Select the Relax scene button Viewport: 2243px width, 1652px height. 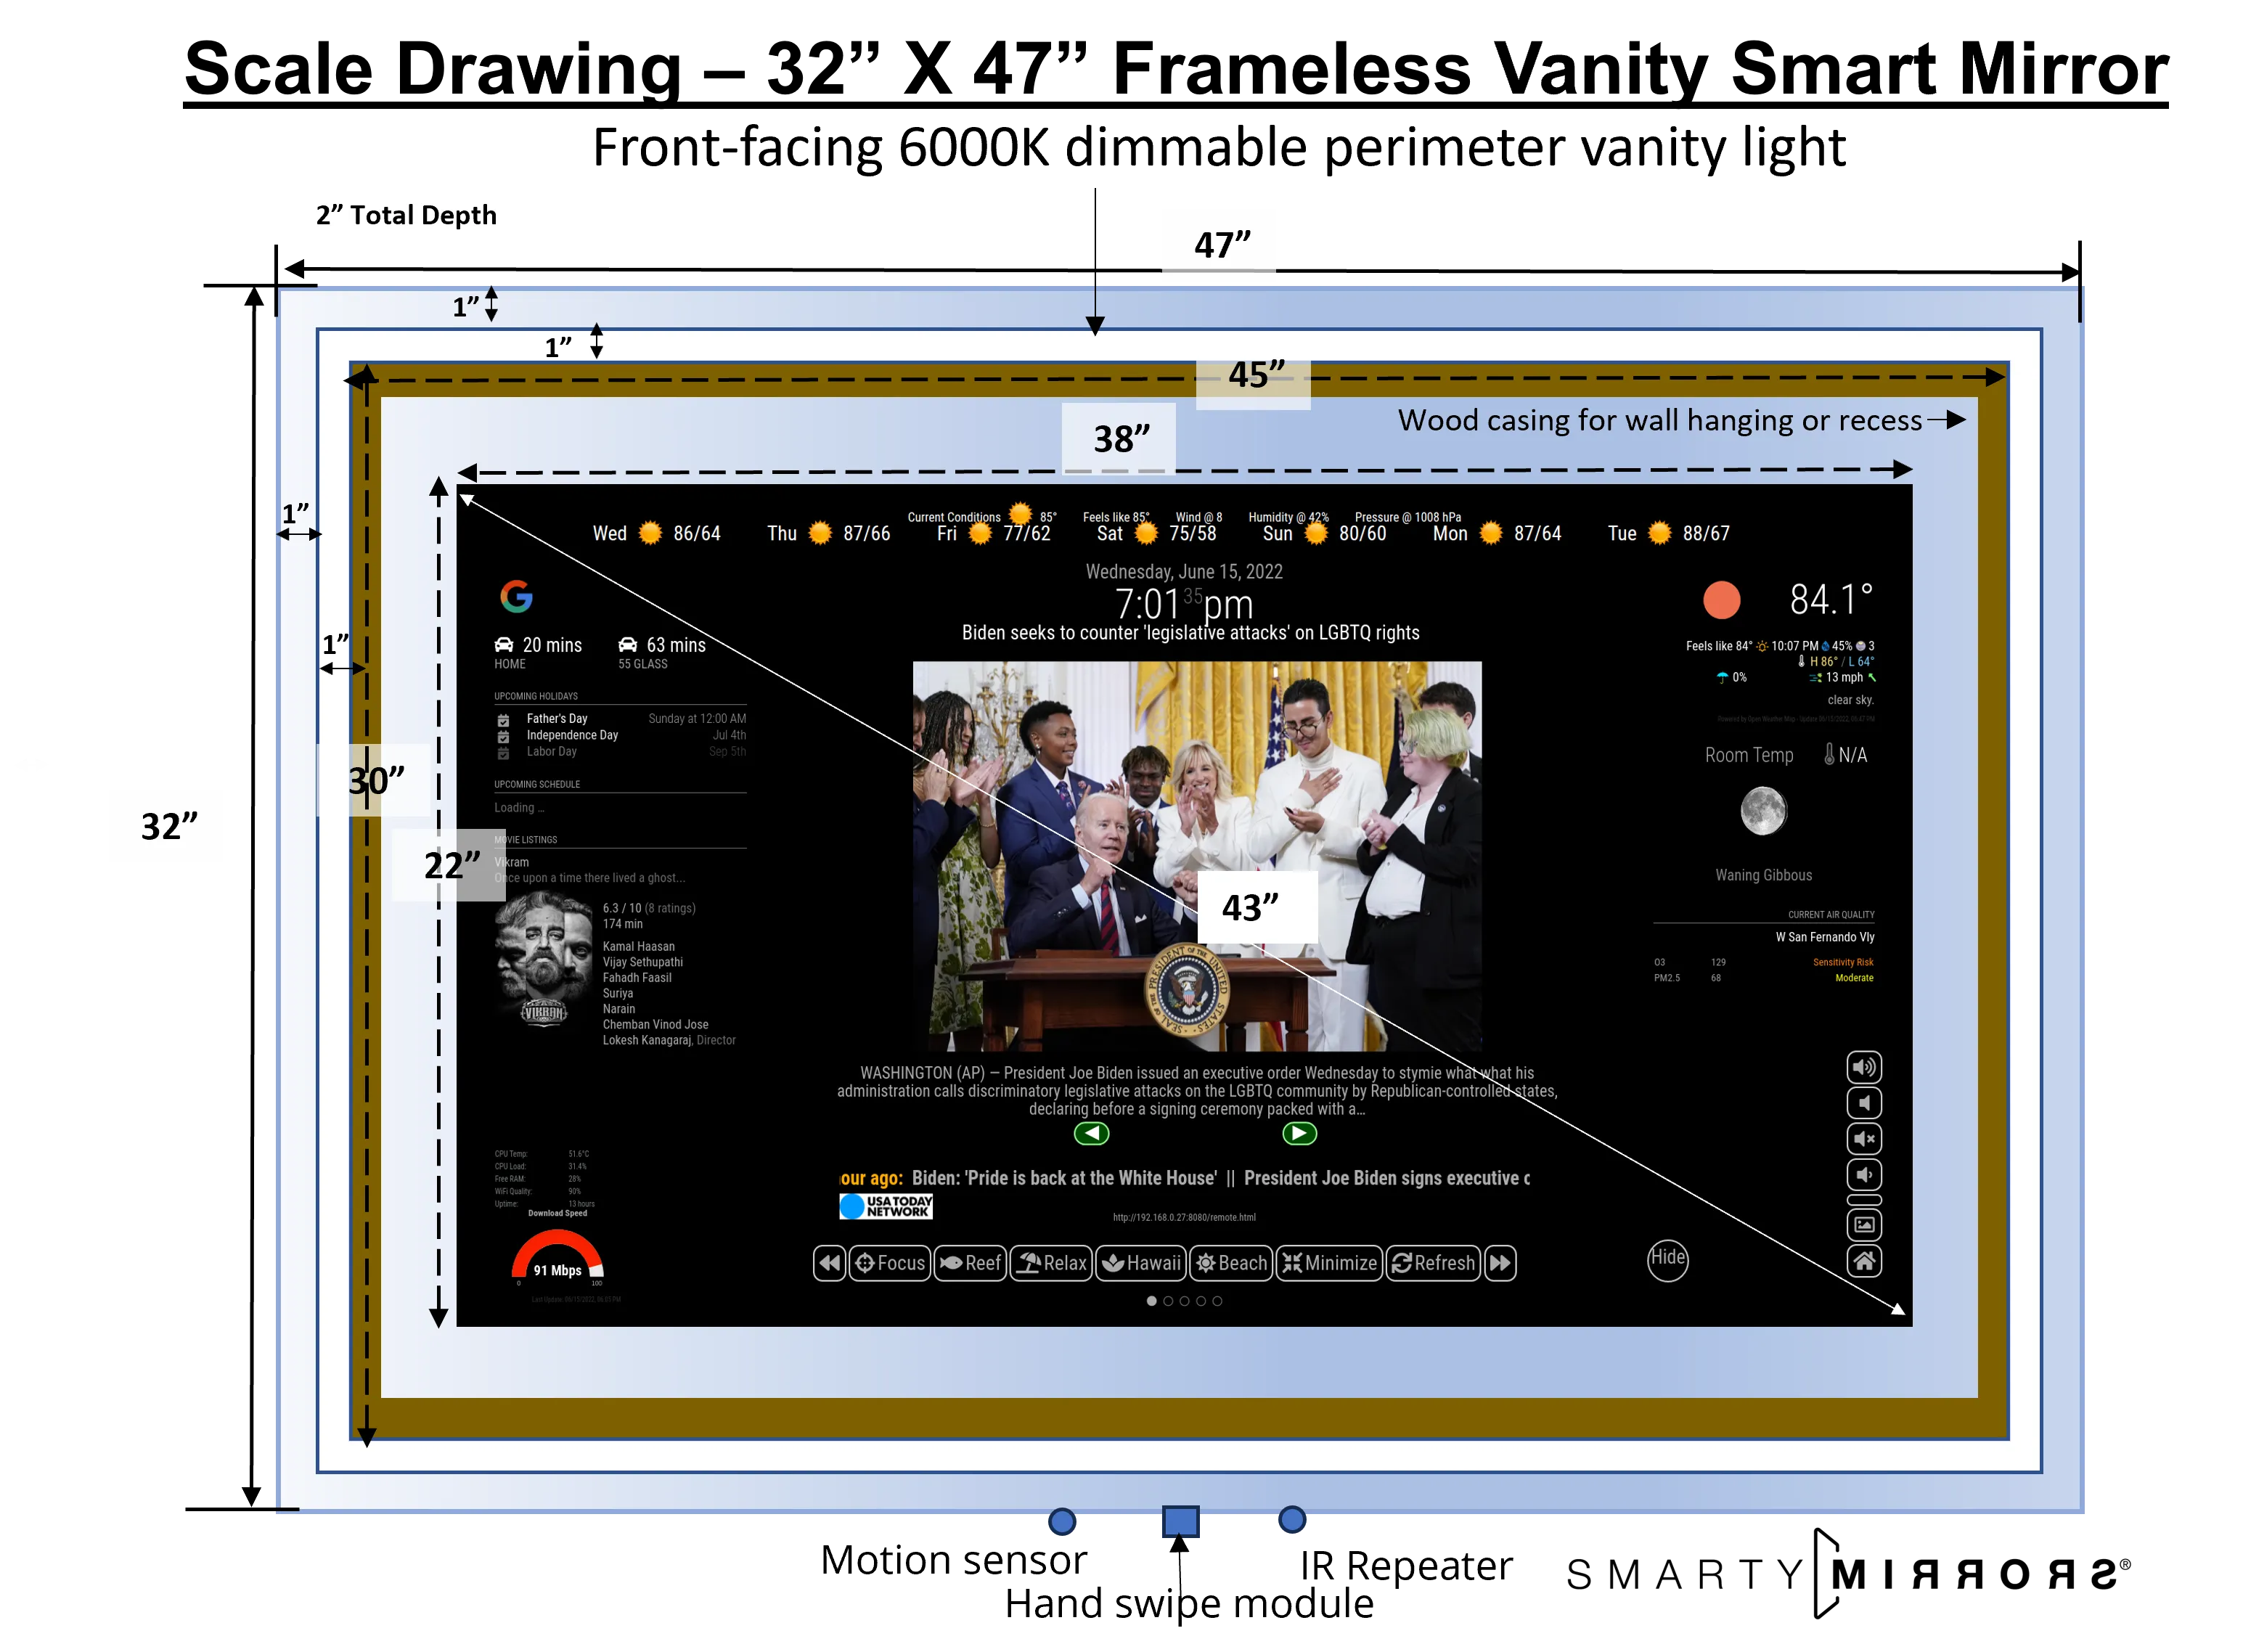click(x=1051, y=1263)
